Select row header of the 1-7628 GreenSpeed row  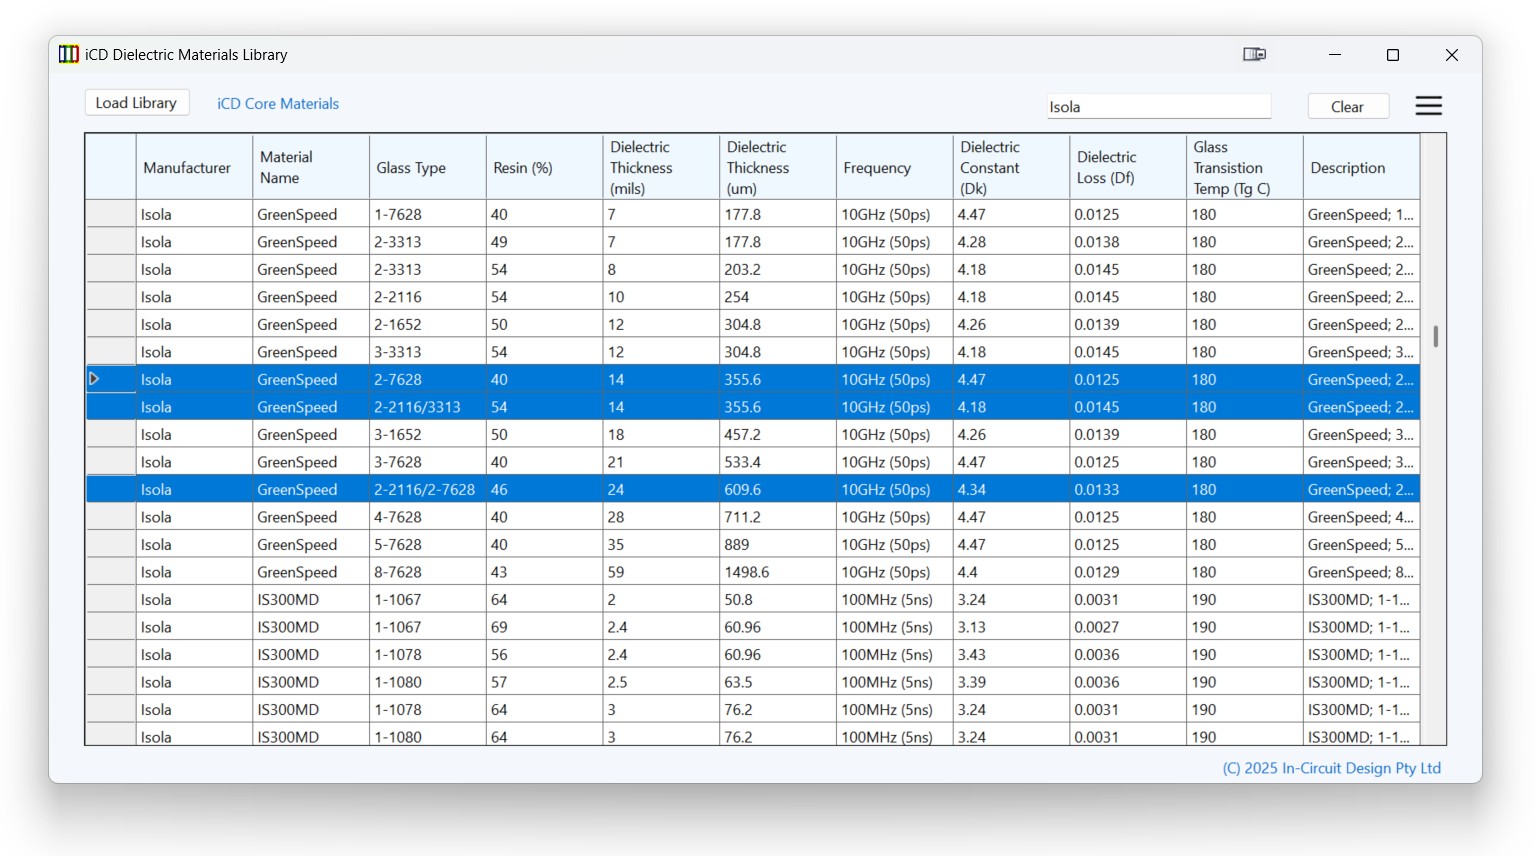pyautogui.click(x=111, y=214)
